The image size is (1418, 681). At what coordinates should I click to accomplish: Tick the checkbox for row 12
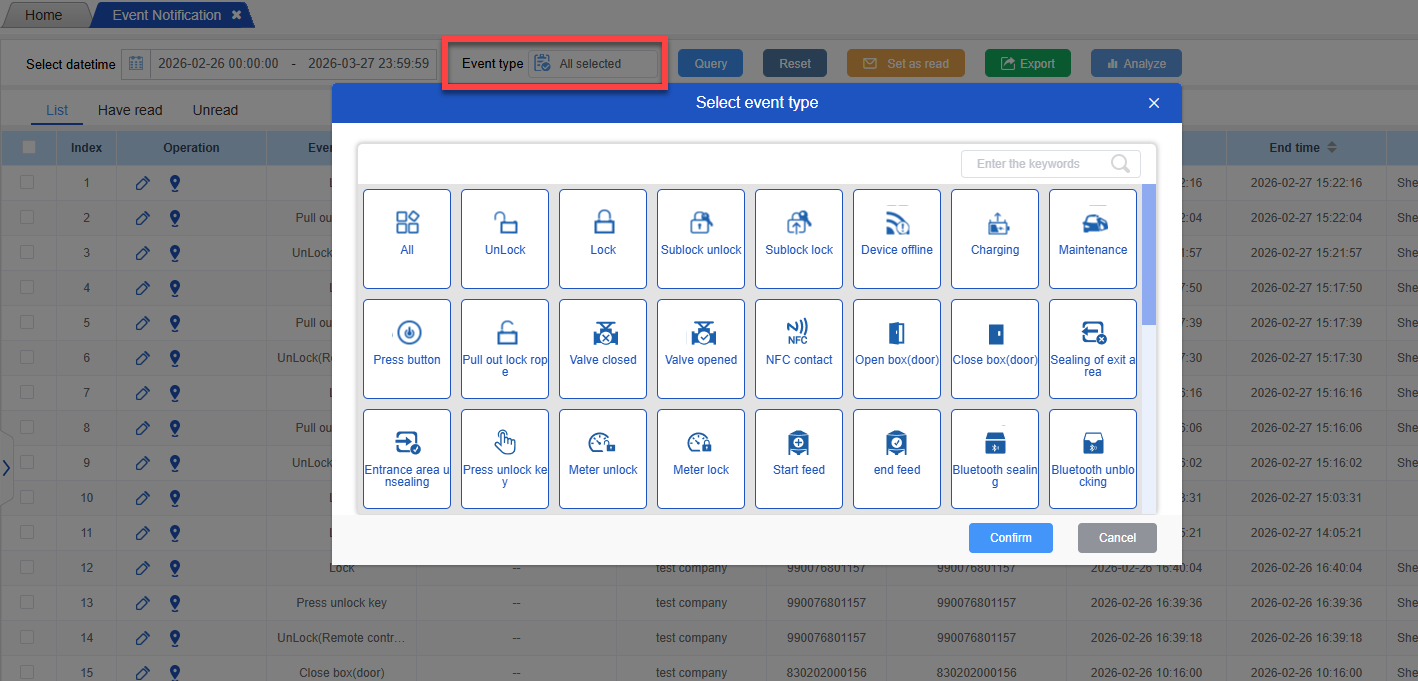click(27, 568)
